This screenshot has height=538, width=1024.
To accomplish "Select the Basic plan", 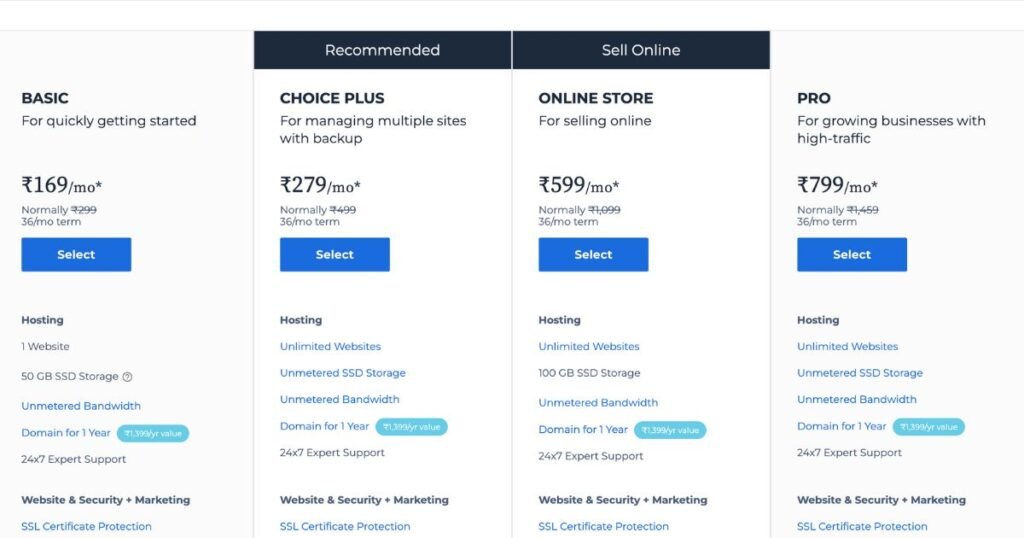I will [x=76, y=255].
